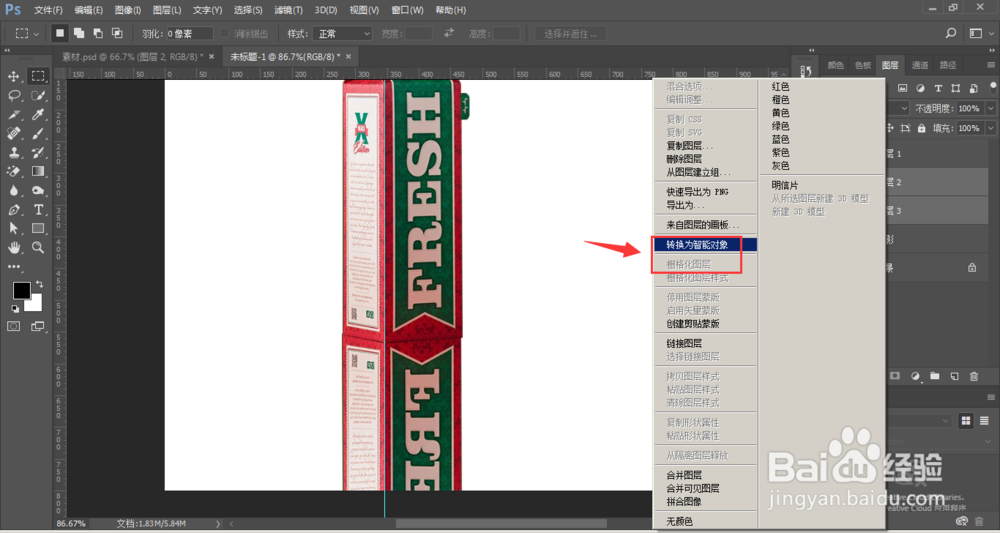Choose '转换为智能对象' from context menu
This screenshot has height=533, width=1000.
pyautogui.click(x=705, y=244)
